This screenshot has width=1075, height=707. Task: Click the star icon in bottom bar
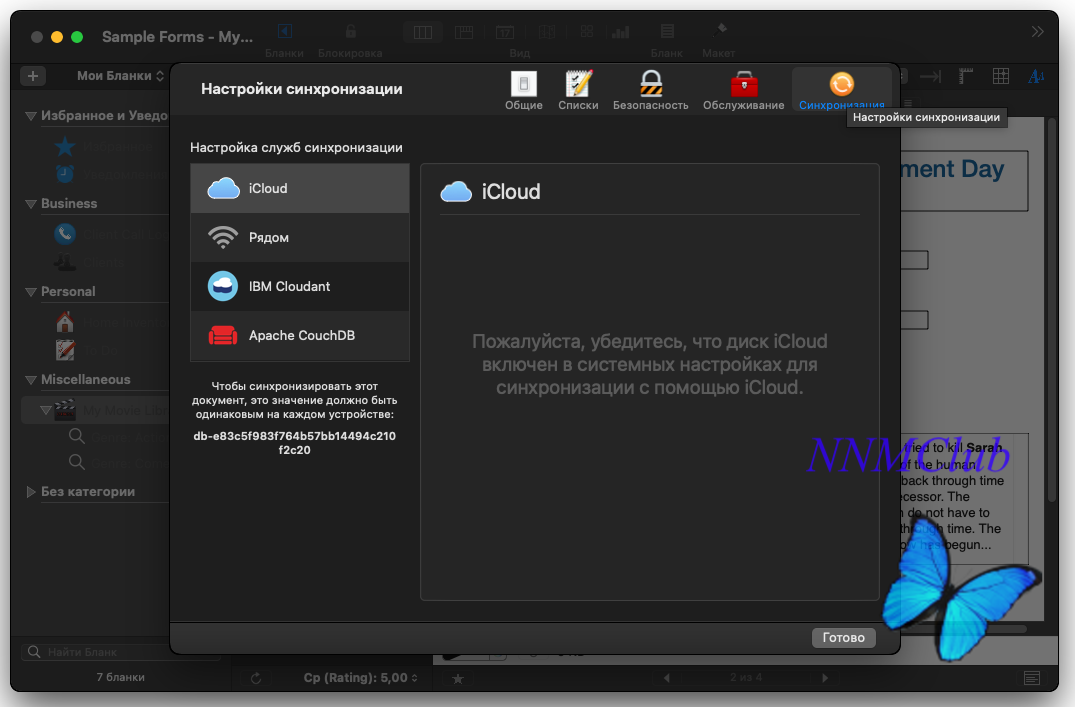pyautogui.click(x=458, y=679)
